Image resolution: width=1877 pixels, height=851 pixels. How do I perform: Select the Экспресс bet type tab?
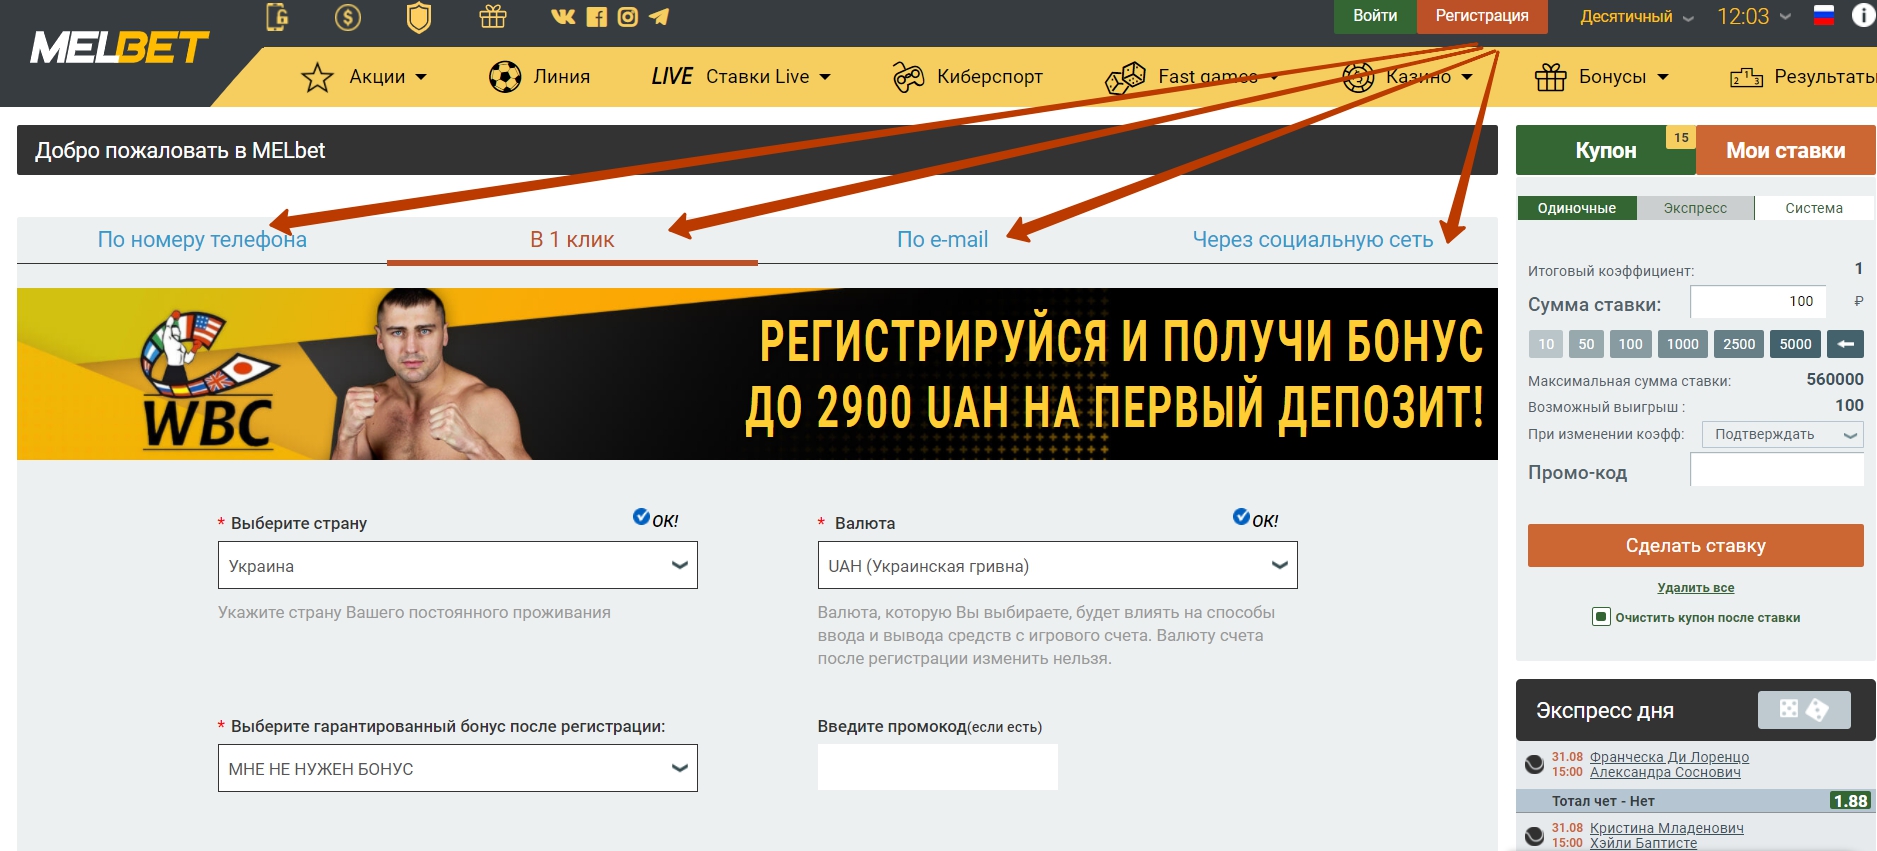1695,208
